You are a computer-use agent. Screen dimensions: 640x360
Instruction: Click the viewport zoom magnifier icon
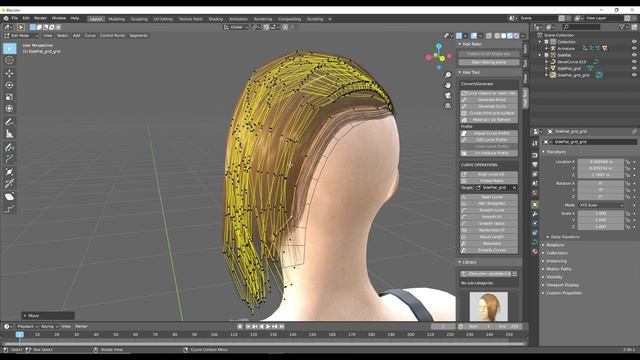448,75
